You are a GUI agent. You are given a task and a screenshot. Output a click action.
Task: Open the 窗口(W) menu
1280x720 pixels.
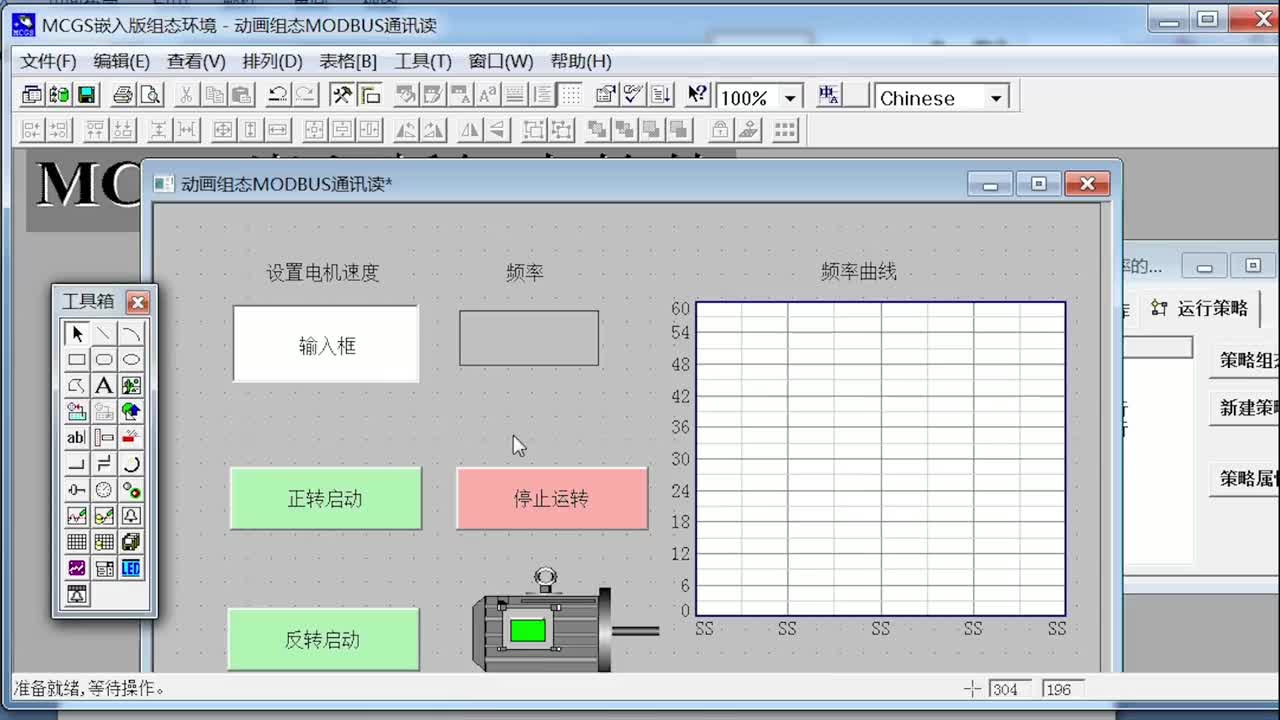click(501, 61)
